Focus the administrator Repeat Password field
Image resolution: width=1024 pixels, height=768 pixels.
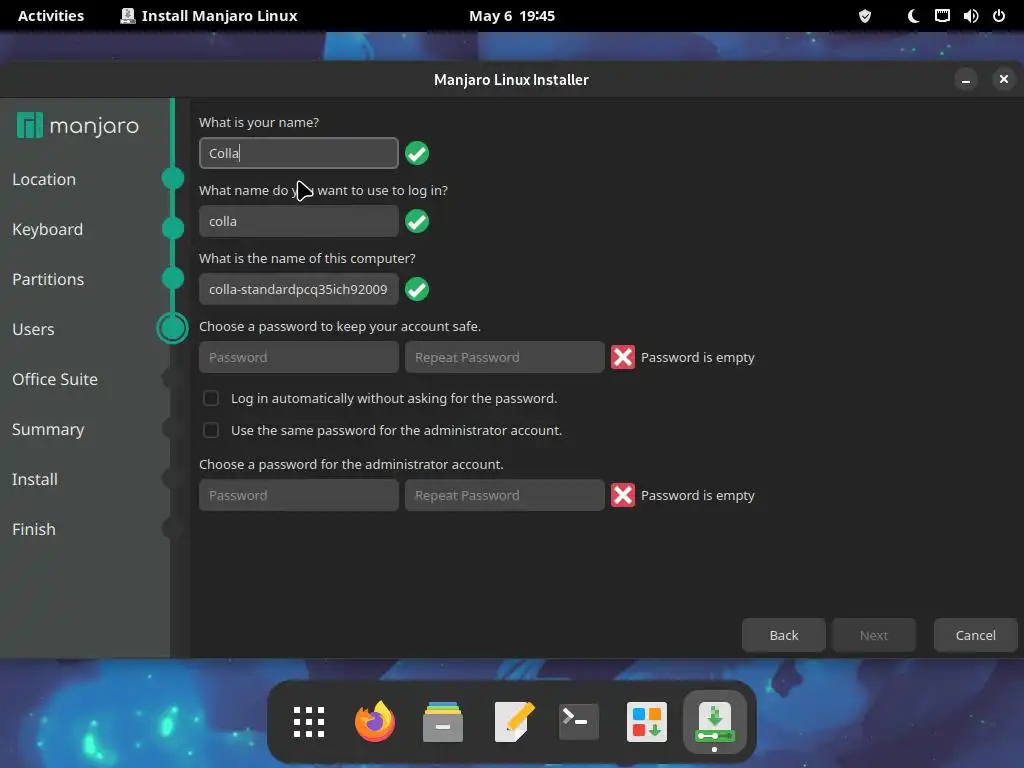tap(504, 495)
